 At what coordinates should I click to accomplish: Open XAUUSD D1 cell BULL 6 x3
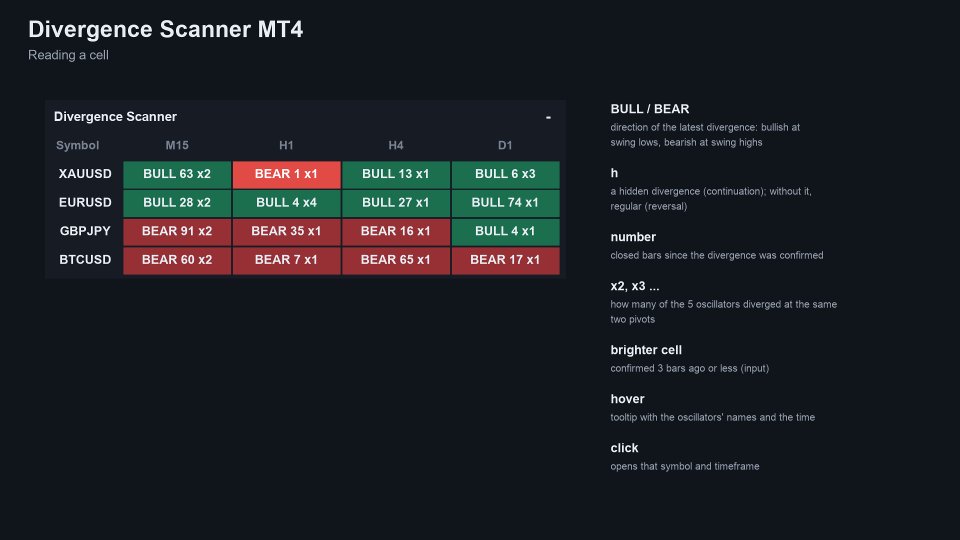505,174
